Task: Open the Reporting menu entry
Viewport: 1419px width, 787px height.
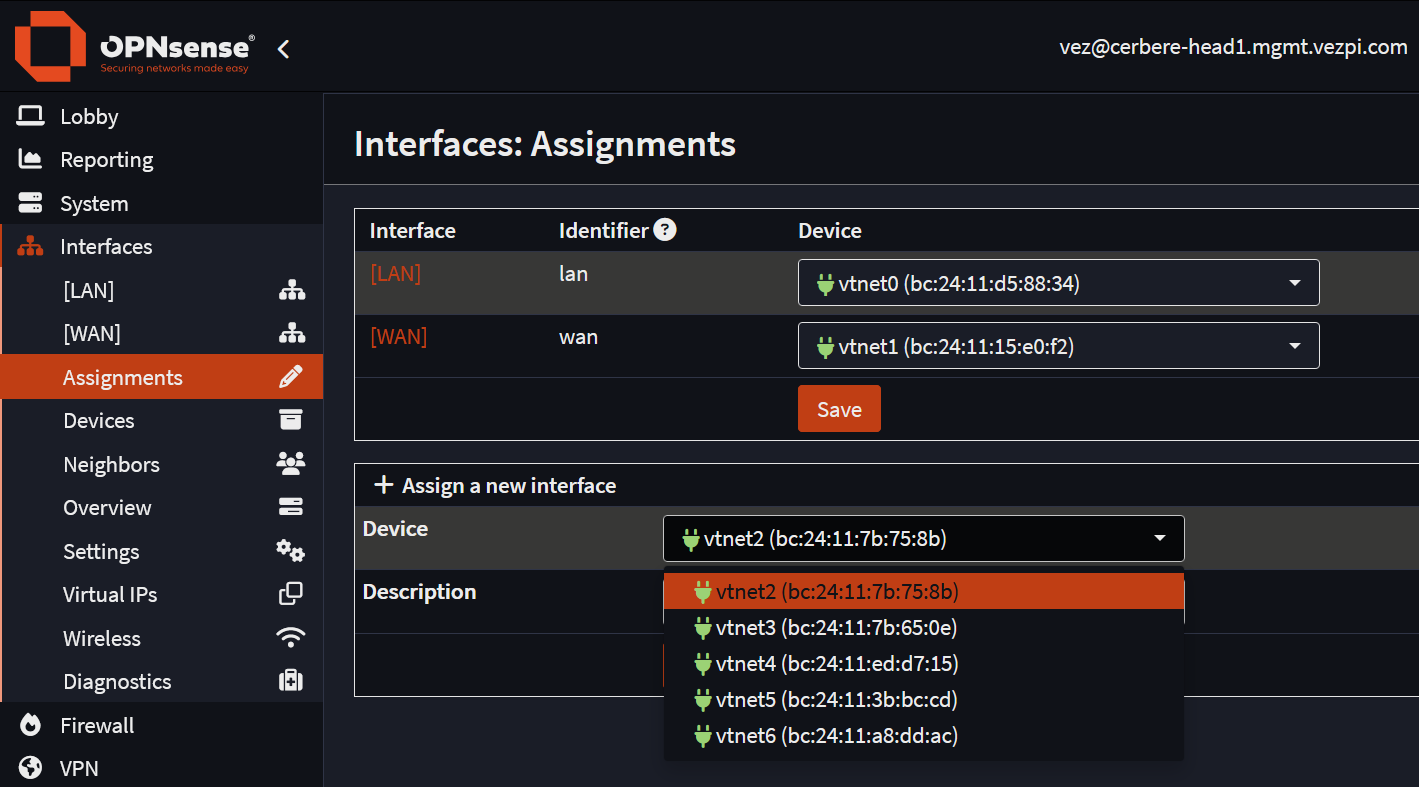Action: coord(107,159)
